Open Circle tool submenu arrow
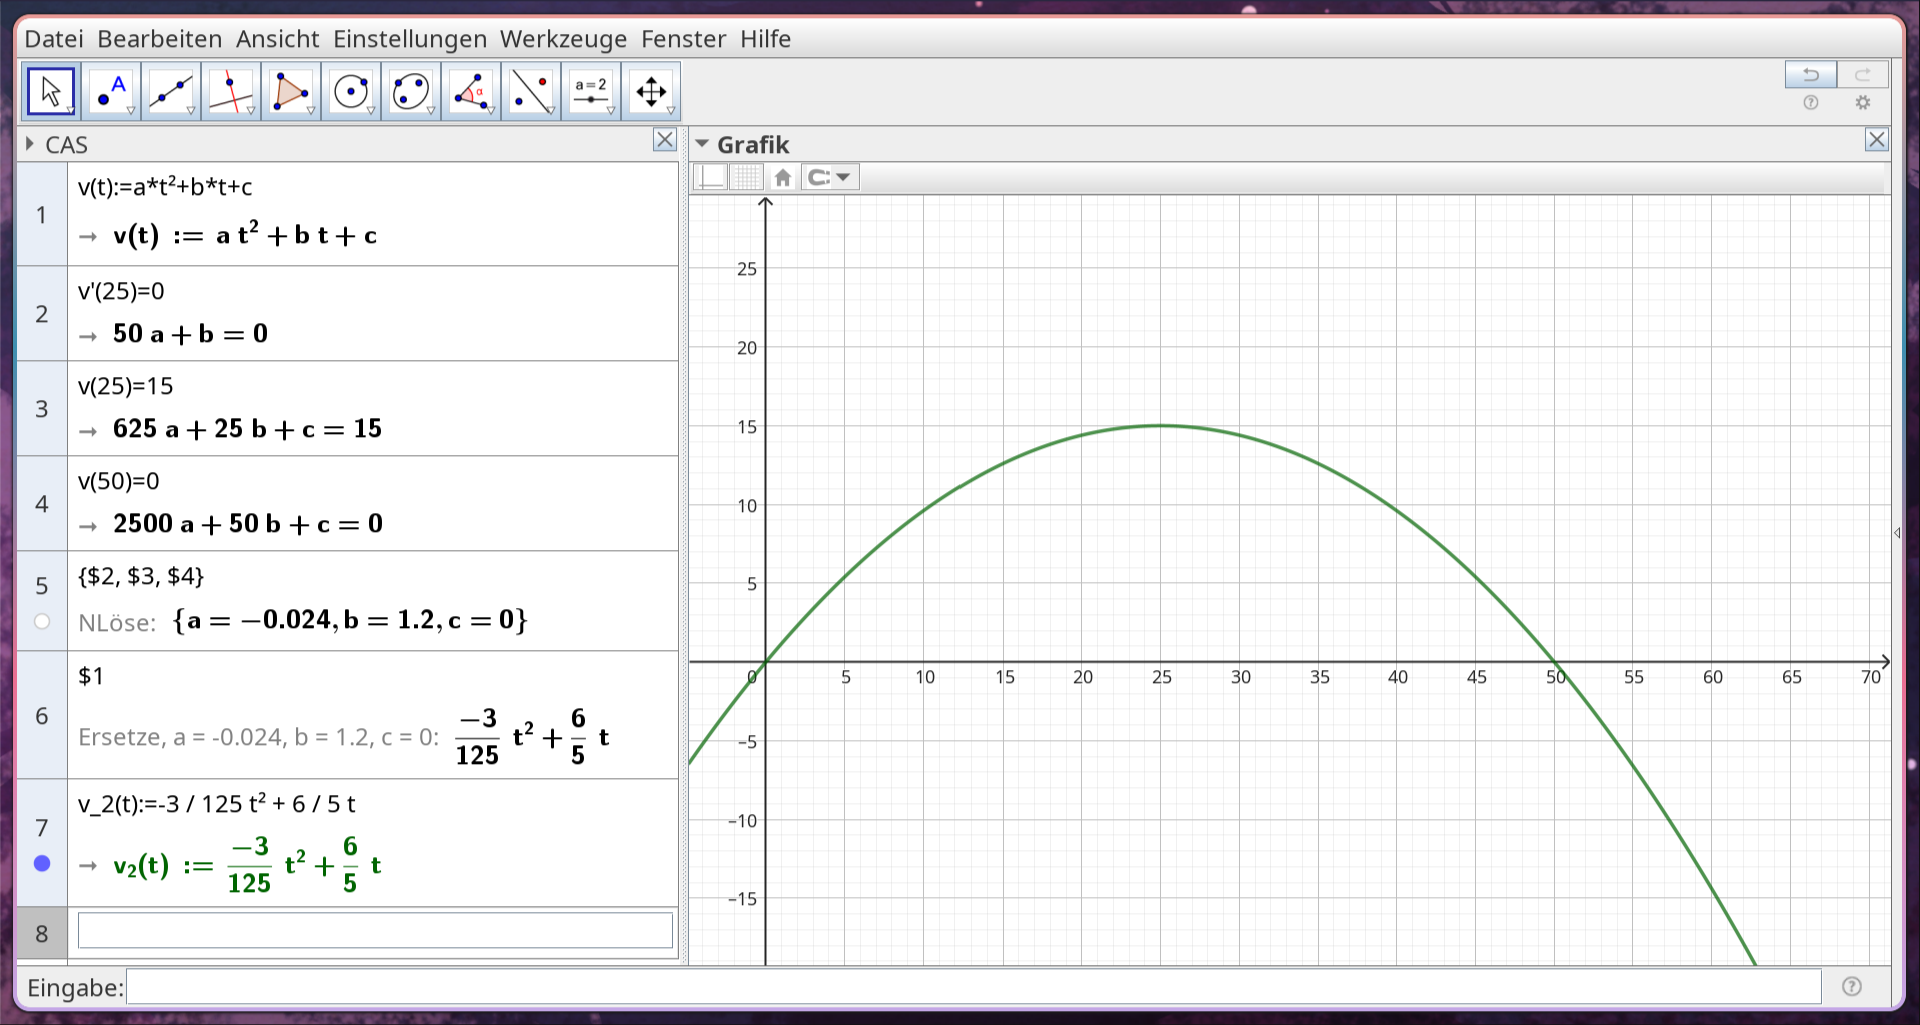 point(371,111)
